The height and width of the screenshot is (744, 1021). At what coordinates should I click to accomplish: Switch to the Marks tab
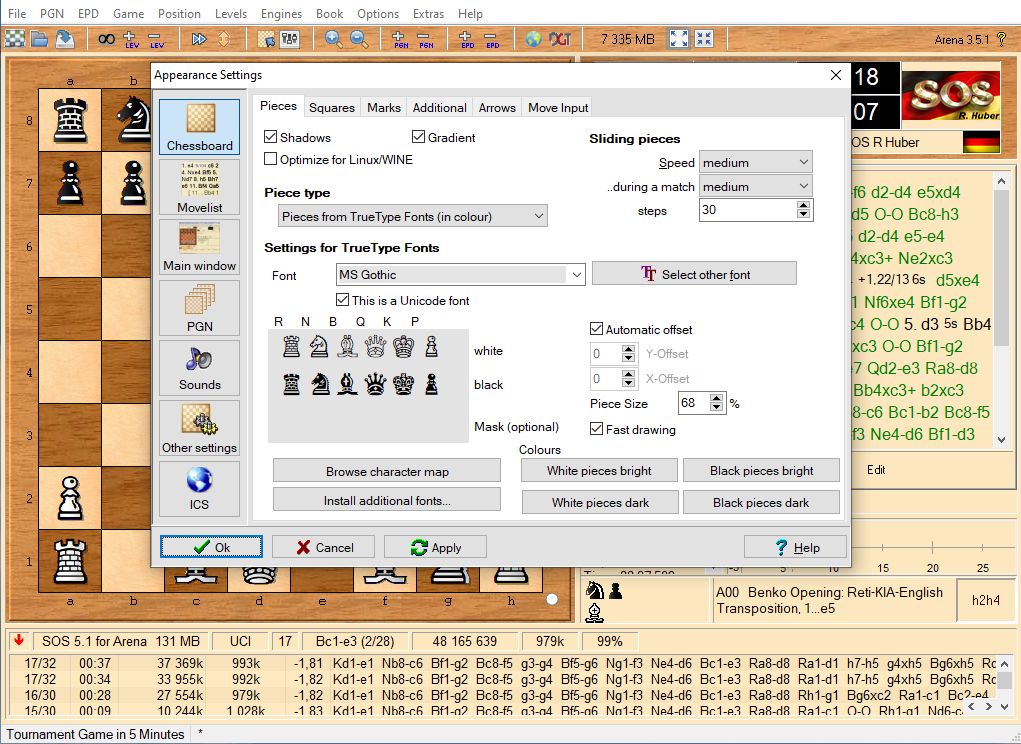[384, 107]
